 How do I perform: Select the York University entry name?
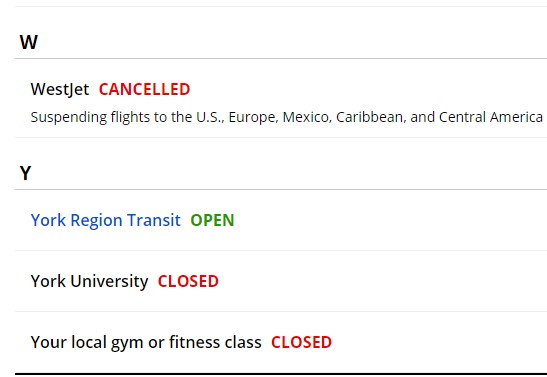pos(90,281)
